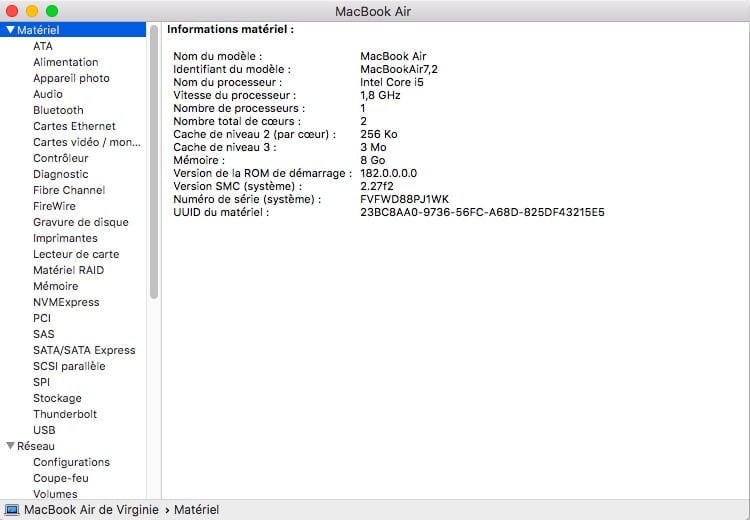Click the 3 Mo level 3 cache value

[x=373, y=147]
